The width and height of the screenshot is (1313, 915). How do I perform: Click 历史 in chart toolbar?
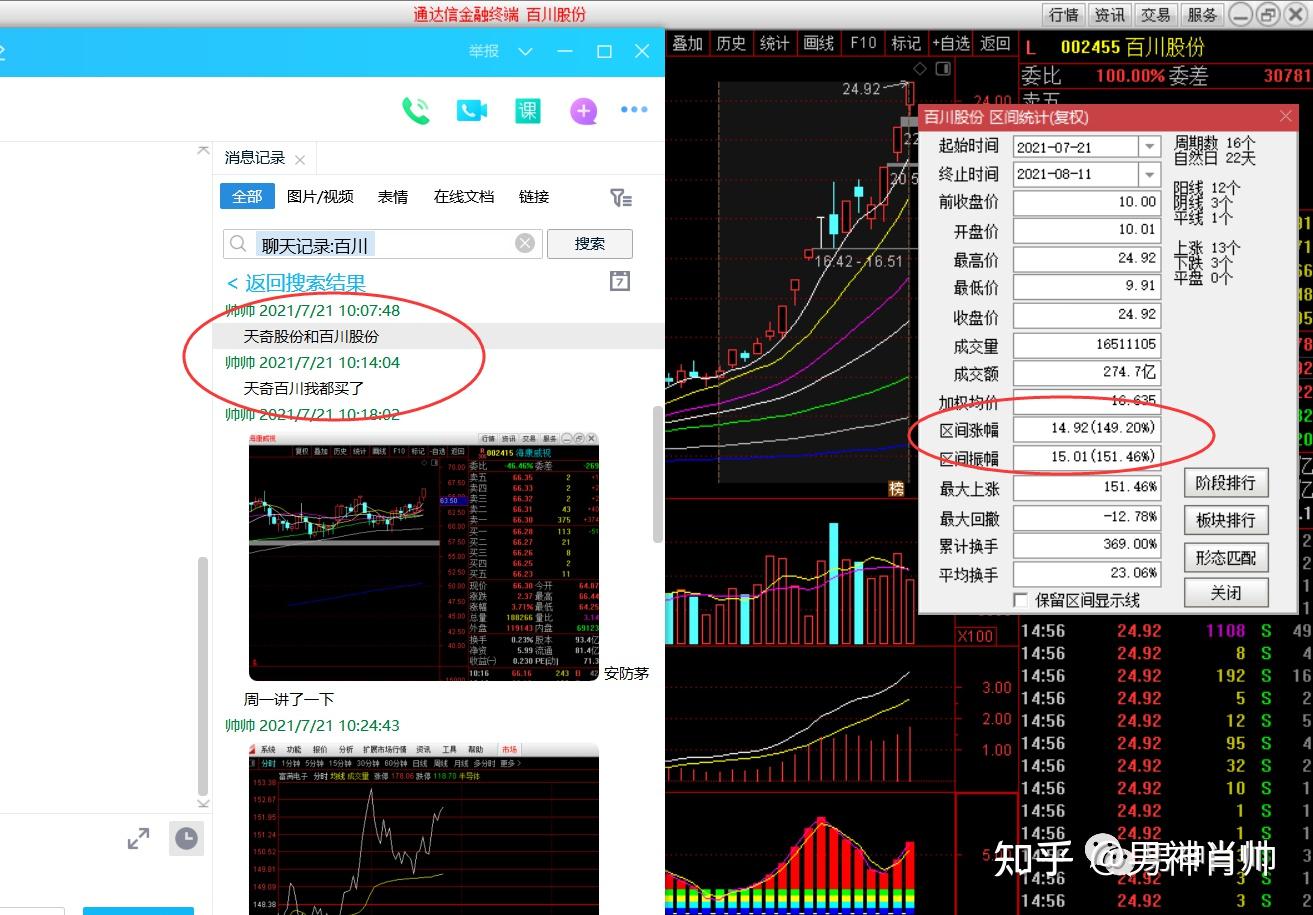(x=731, y=43)
